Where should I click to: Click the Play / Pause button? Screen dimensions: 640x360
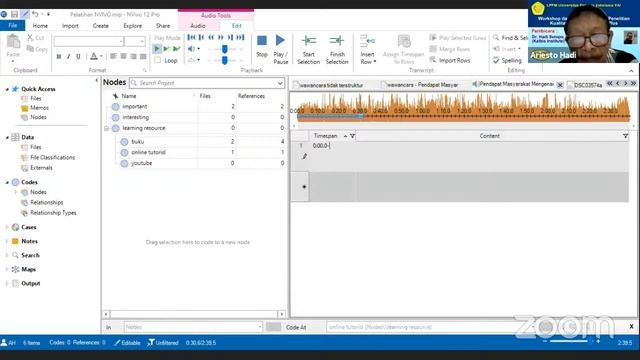tap(280, 49)
